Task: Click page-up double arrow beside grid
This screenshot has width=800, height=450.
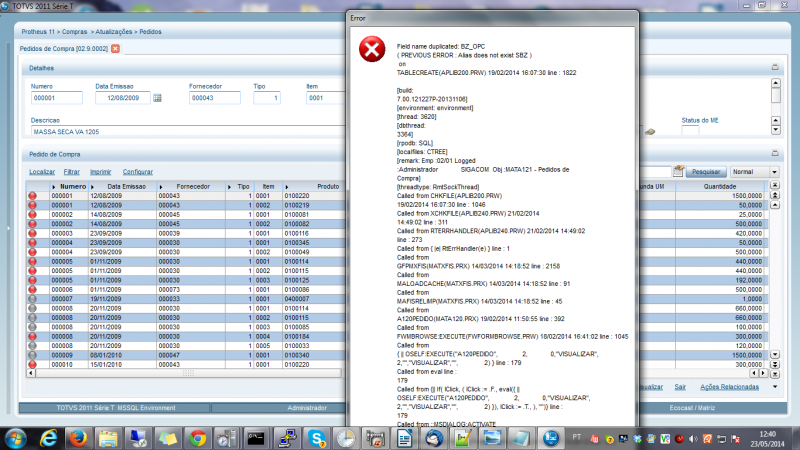Action: click(x=775, y=195)
